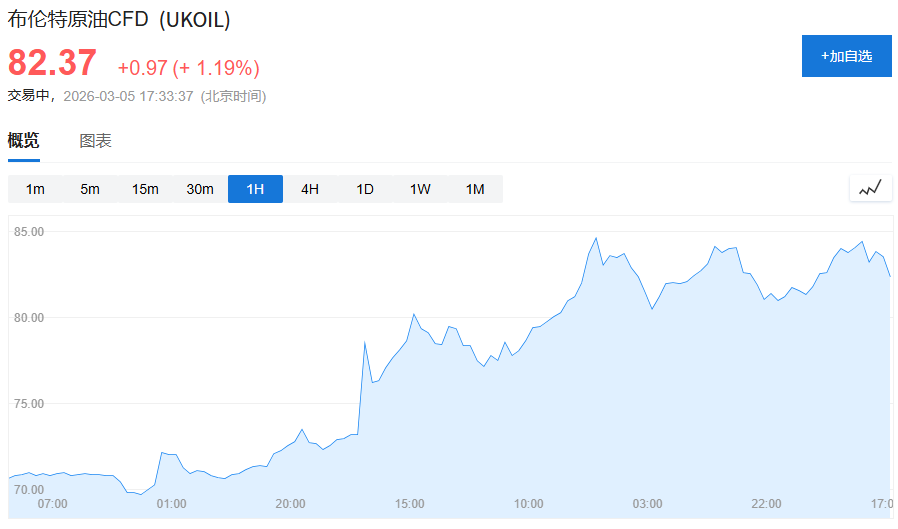
Task: Click the 82.37 current price
Action: (53, 64)
